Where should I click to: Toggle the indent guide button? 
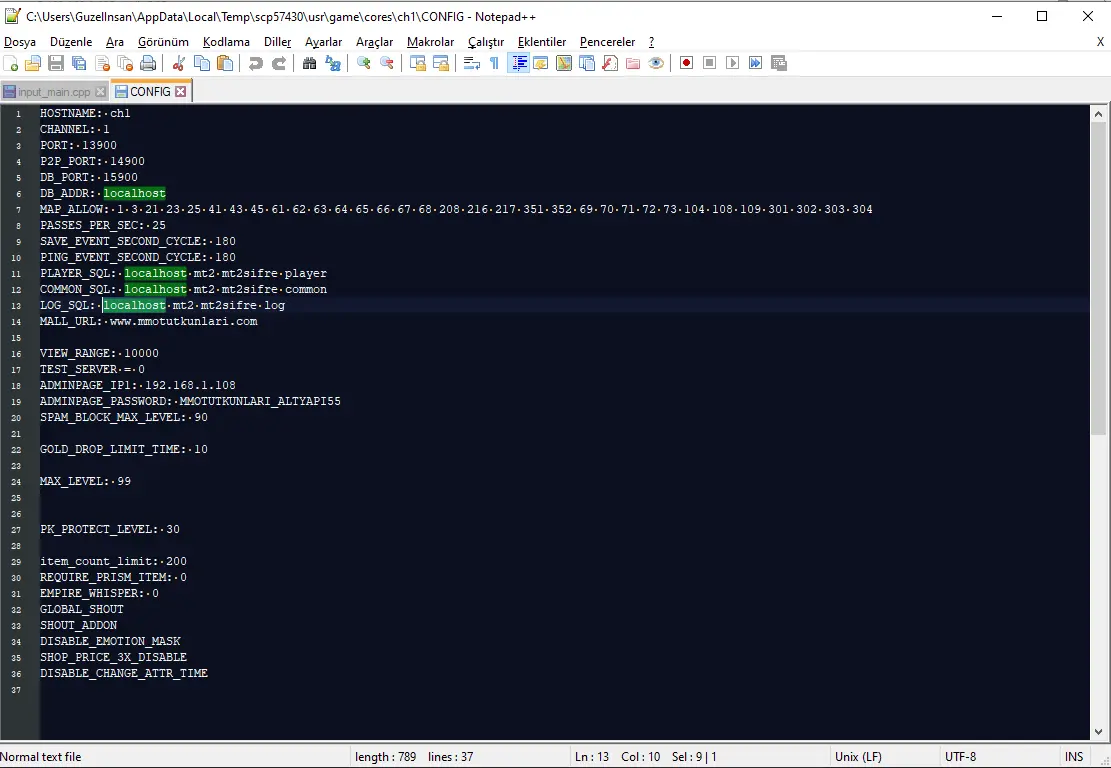518,63
